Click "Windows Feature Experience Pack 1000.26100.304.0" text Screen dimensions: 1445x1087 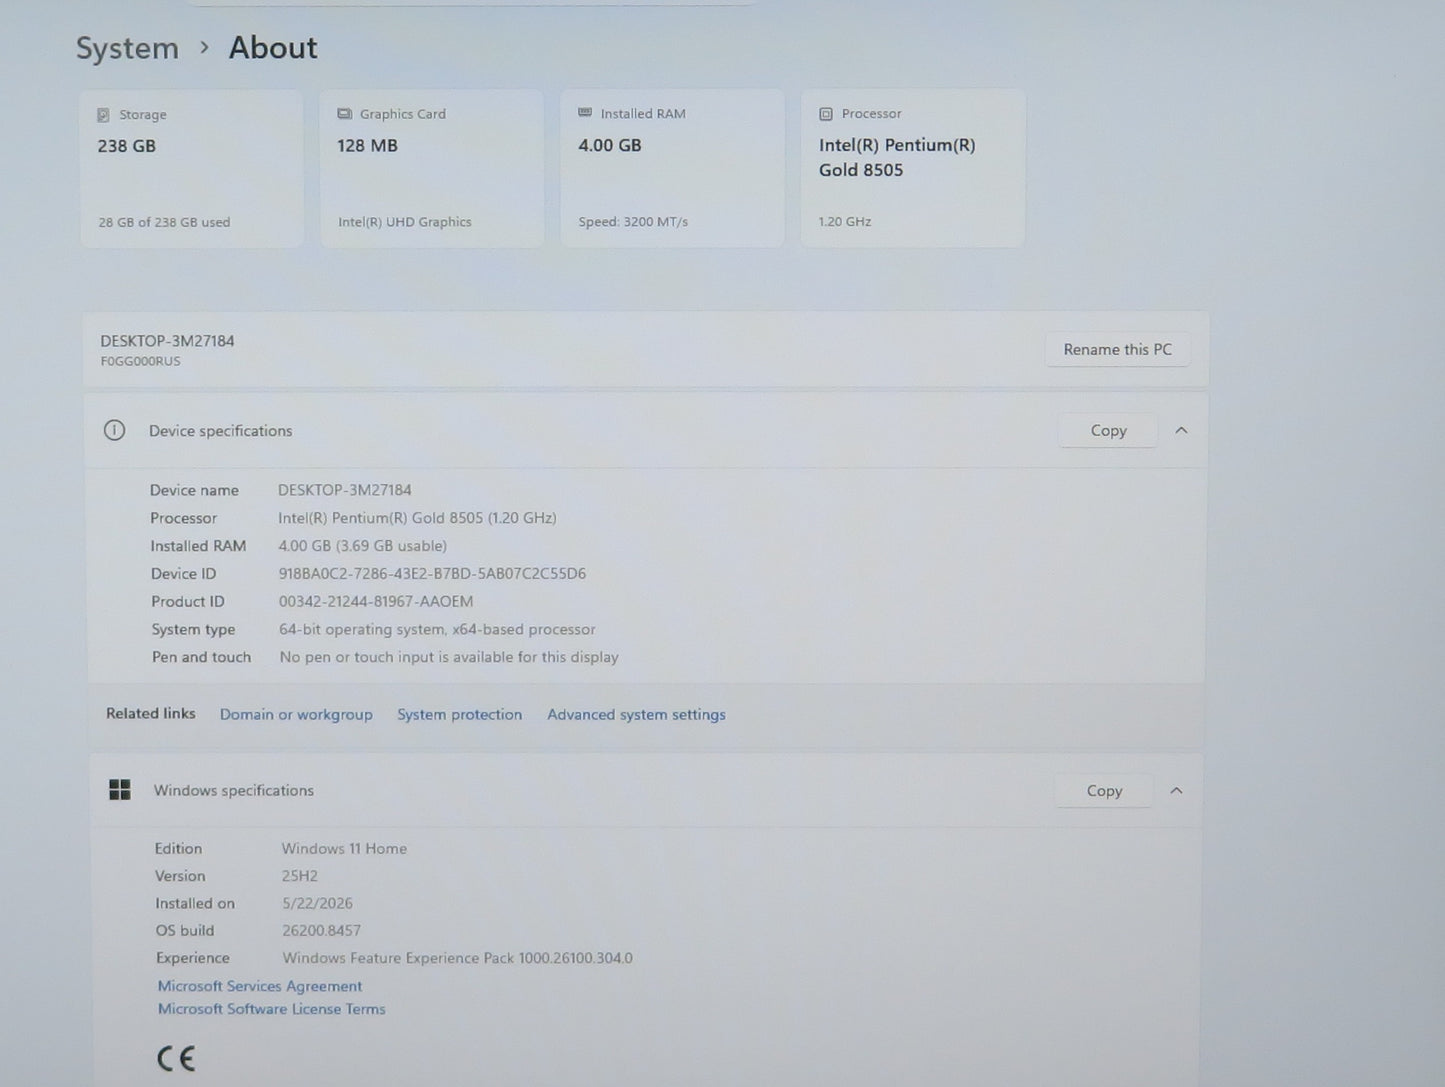coord(457,958)
